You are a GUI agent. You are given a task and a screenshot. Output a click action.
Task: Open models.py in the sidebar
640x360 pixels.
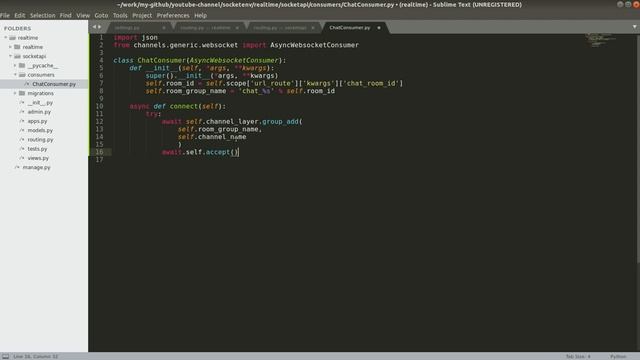coord(40,130)
